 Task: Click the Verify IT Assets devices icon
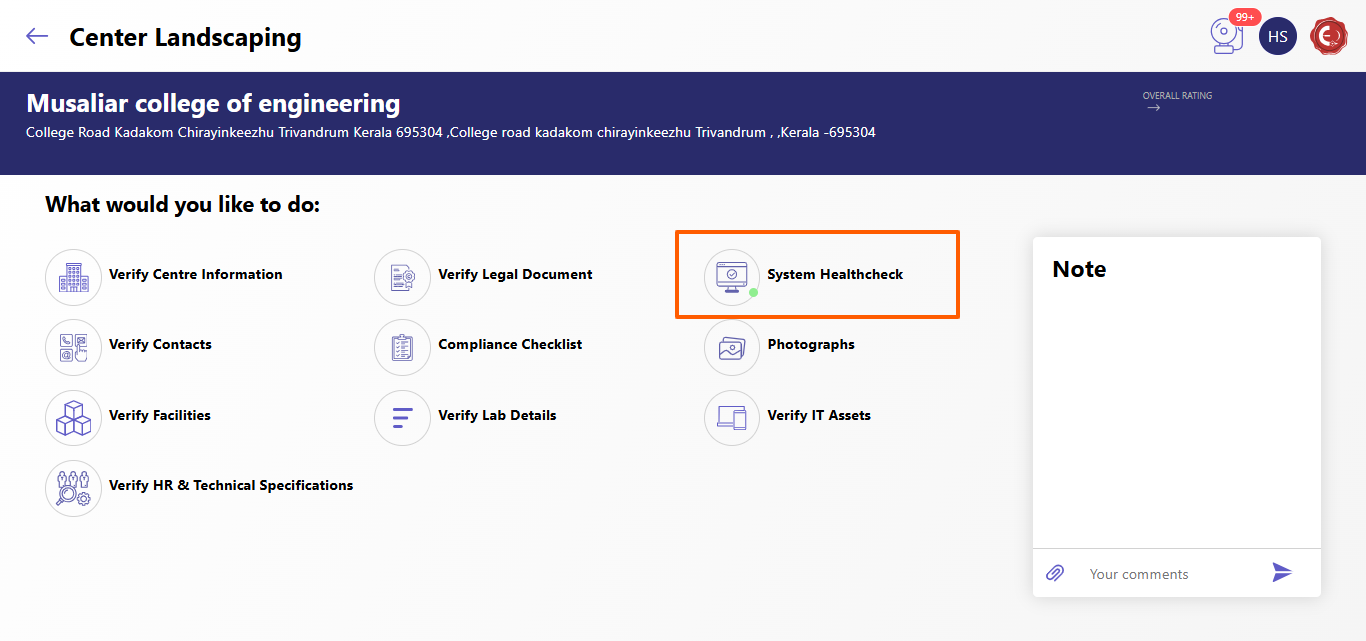click(x=732, y=418)
